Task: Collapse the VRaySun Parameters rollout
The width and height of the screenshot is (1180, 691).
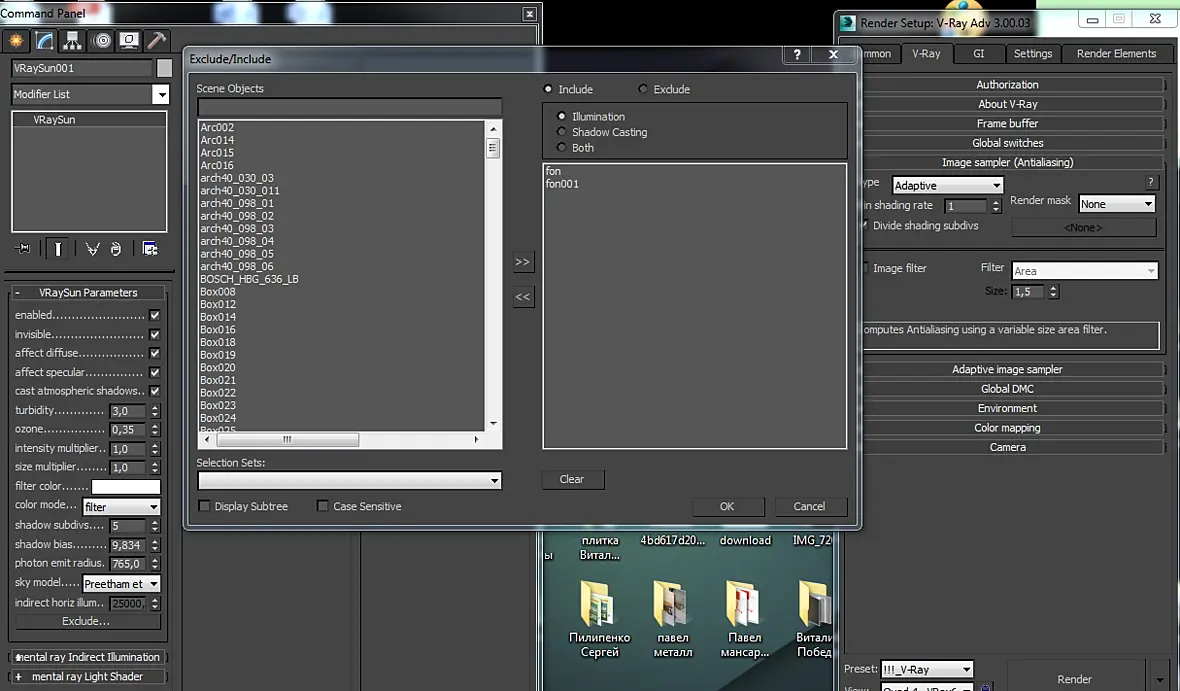Action: (x=88, y=293)
